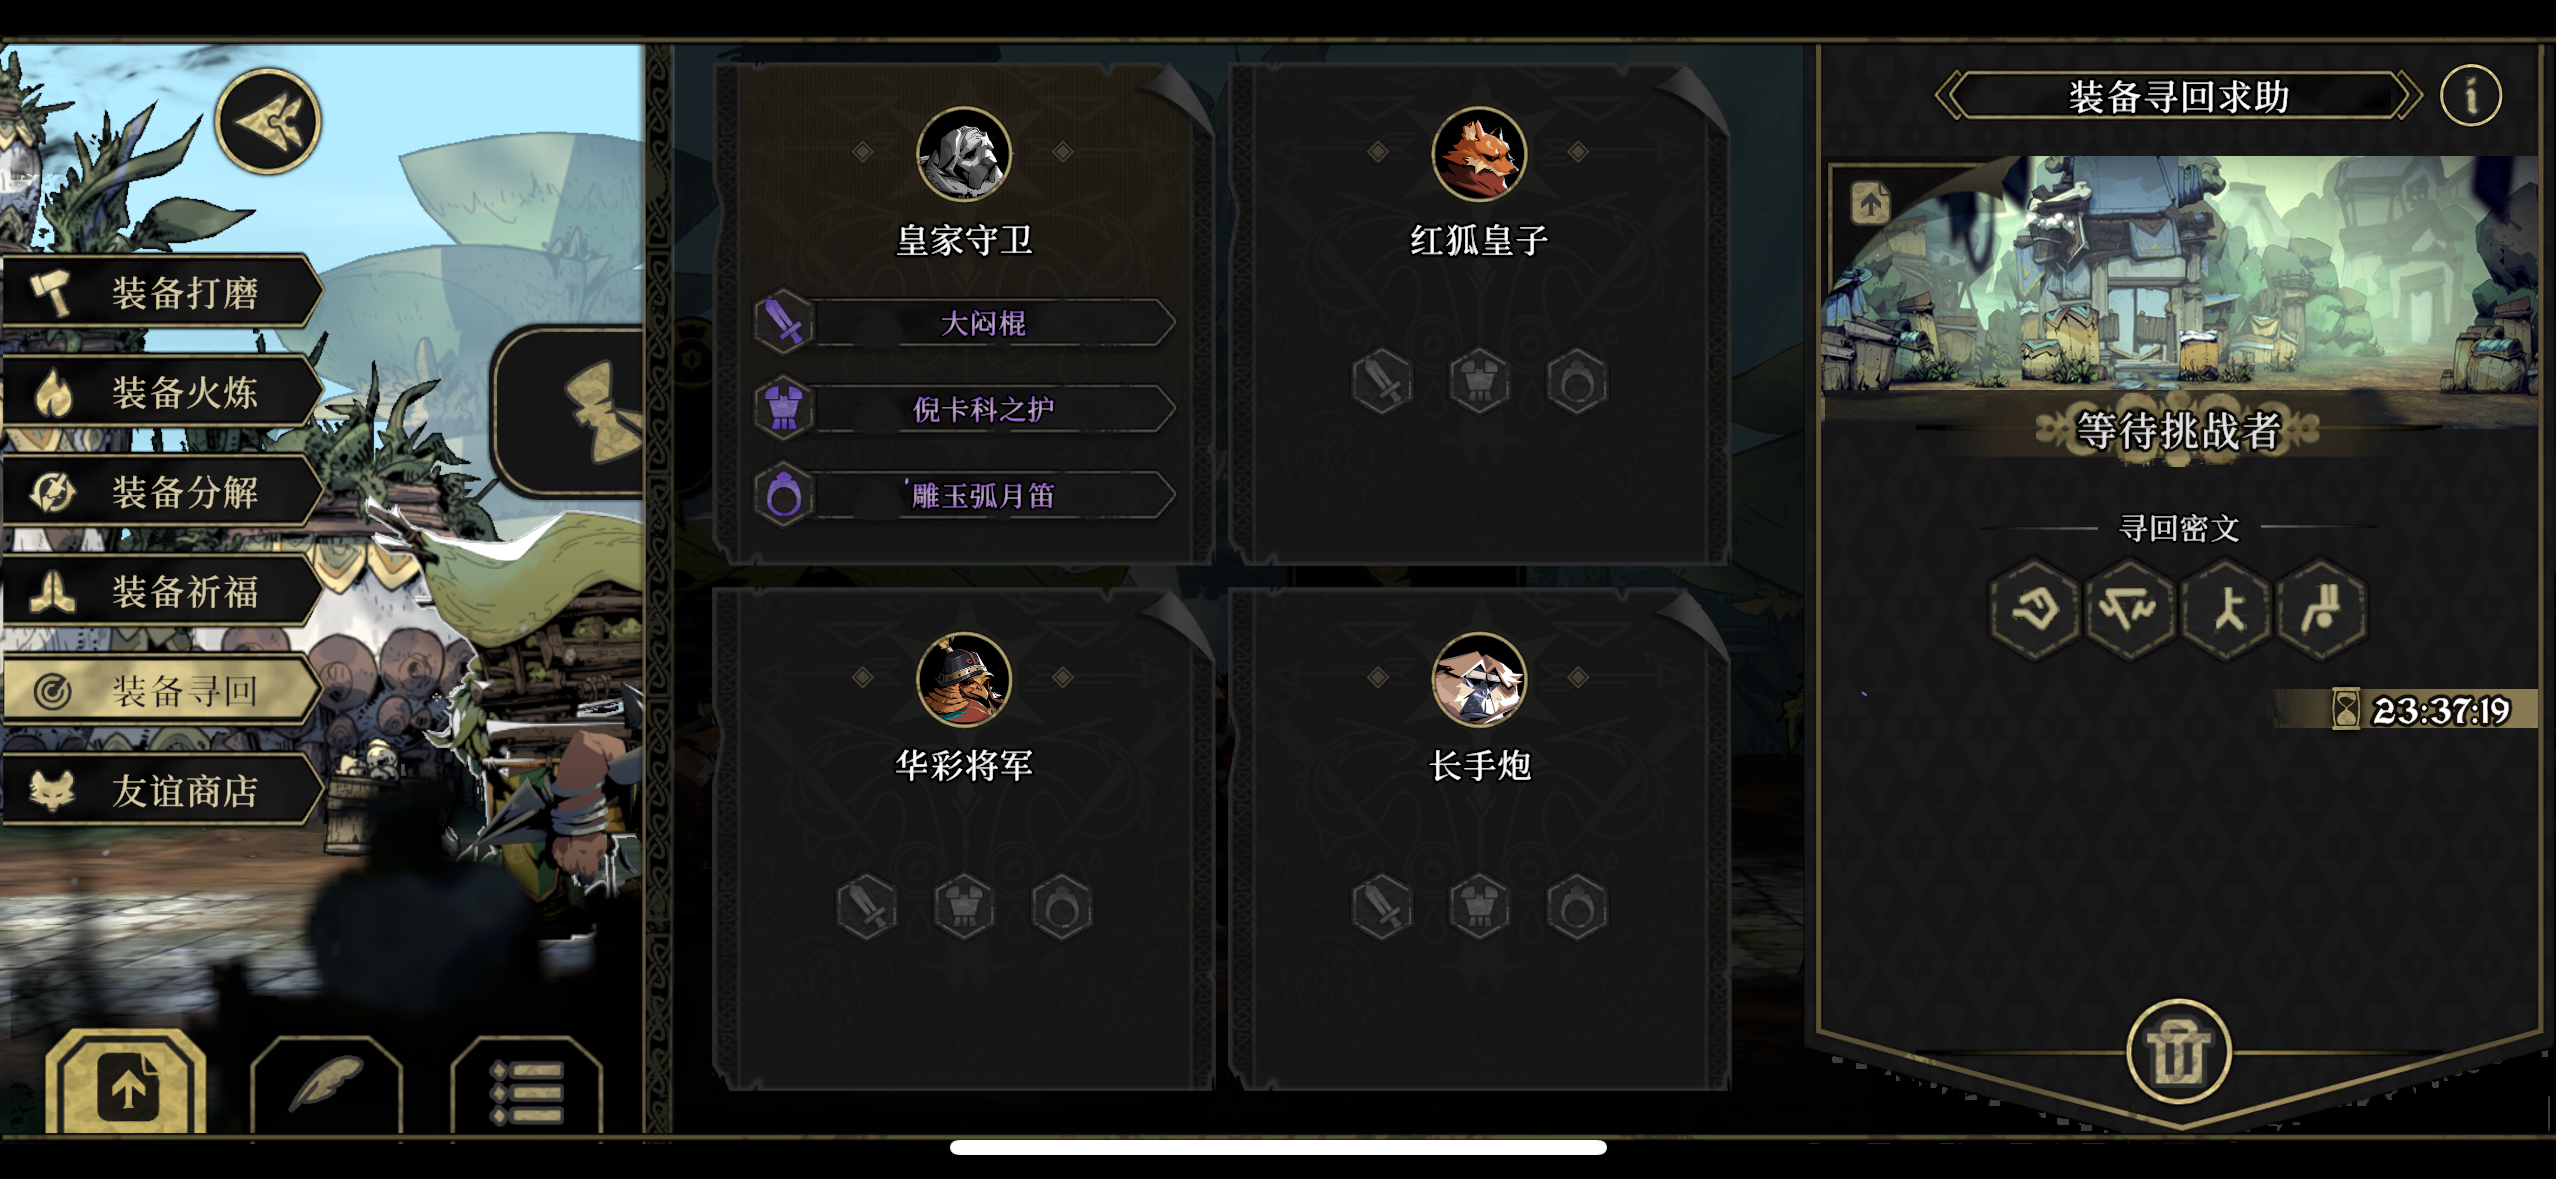Tap the upload arrow bottom-left icon
Screen dimensions: 2556x1179
pyautogui.click(x=126, y=1083)
